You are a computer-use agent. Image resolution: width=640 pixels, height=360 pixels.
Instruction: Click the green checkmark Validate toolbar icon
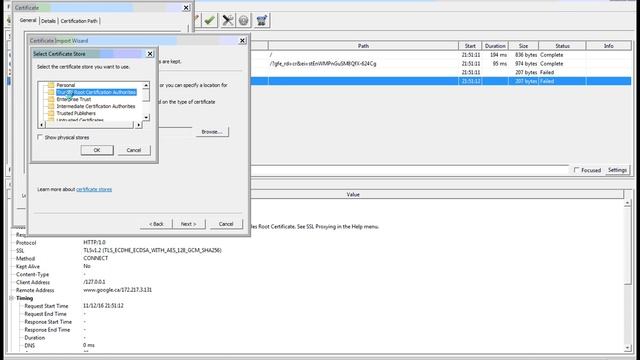tap(210, 20)
